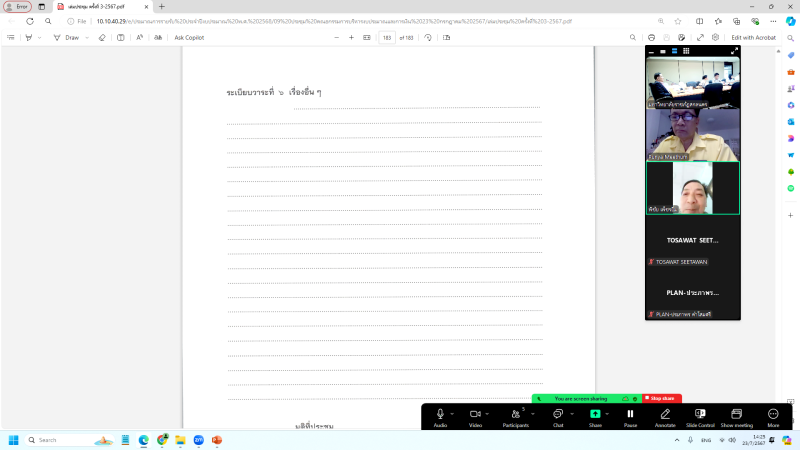This screenshot has width=800, height=450.
Task: Expand the Audio options arrow
Action: click(x=452, y=413)
